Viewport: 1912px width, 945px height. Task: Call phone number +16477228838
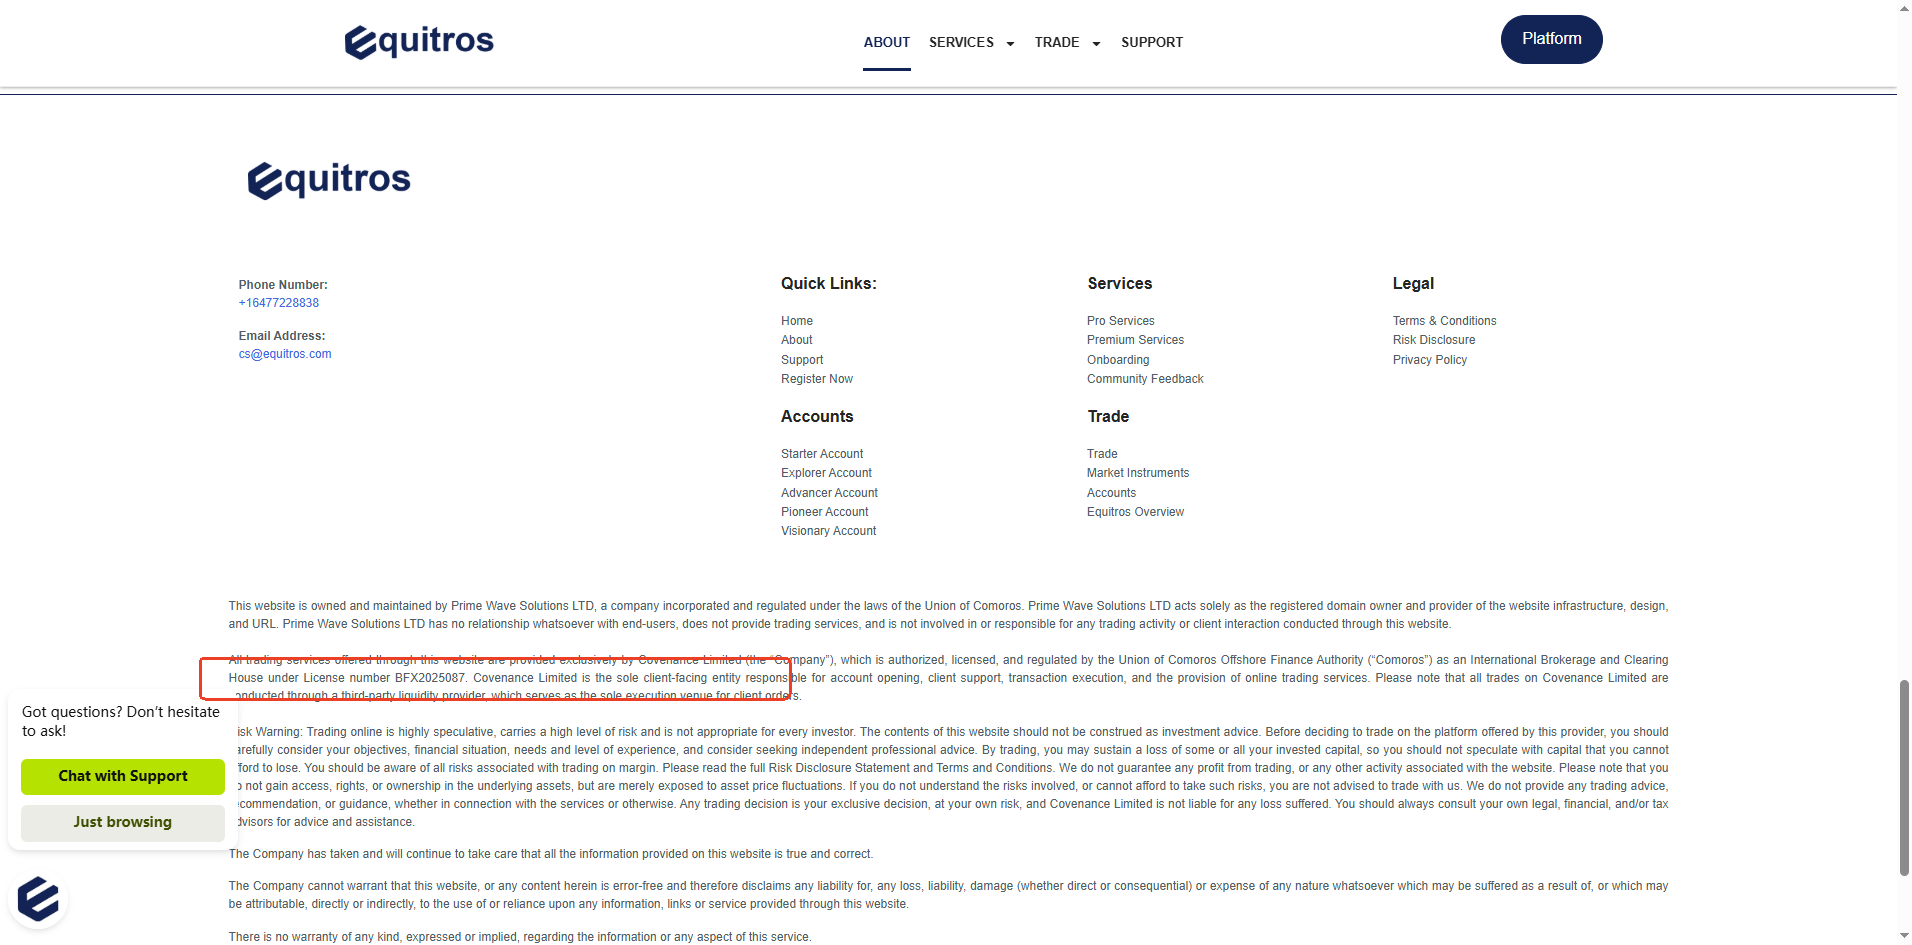(x=279, y=303)
